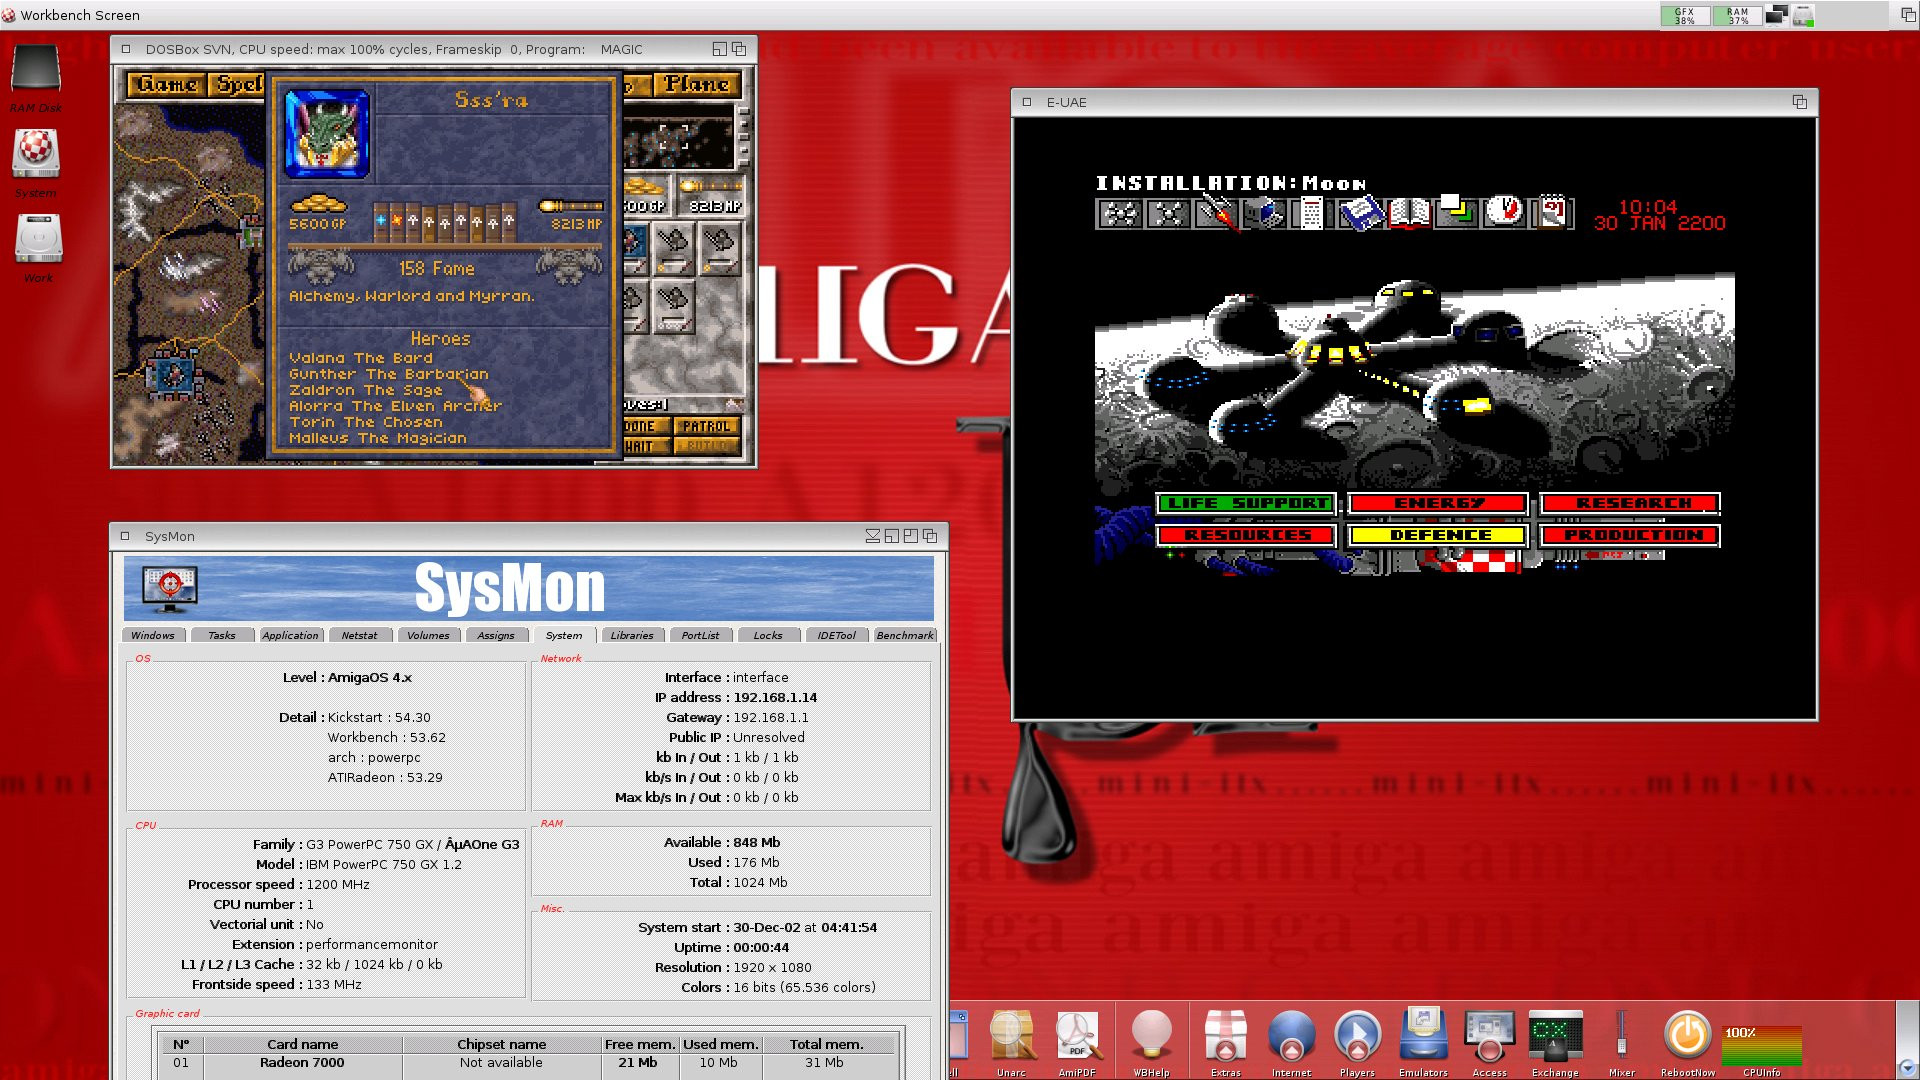The image size is (1920, 1080).
Task: Click the Radeon 7000 card row in SysMon
Action: [530, 1063]
